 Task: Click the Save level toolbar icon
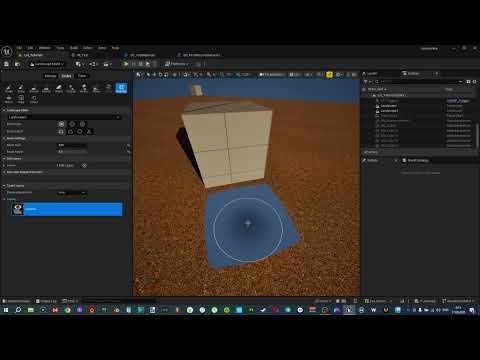pyautogui.click(x=6, y=64)
